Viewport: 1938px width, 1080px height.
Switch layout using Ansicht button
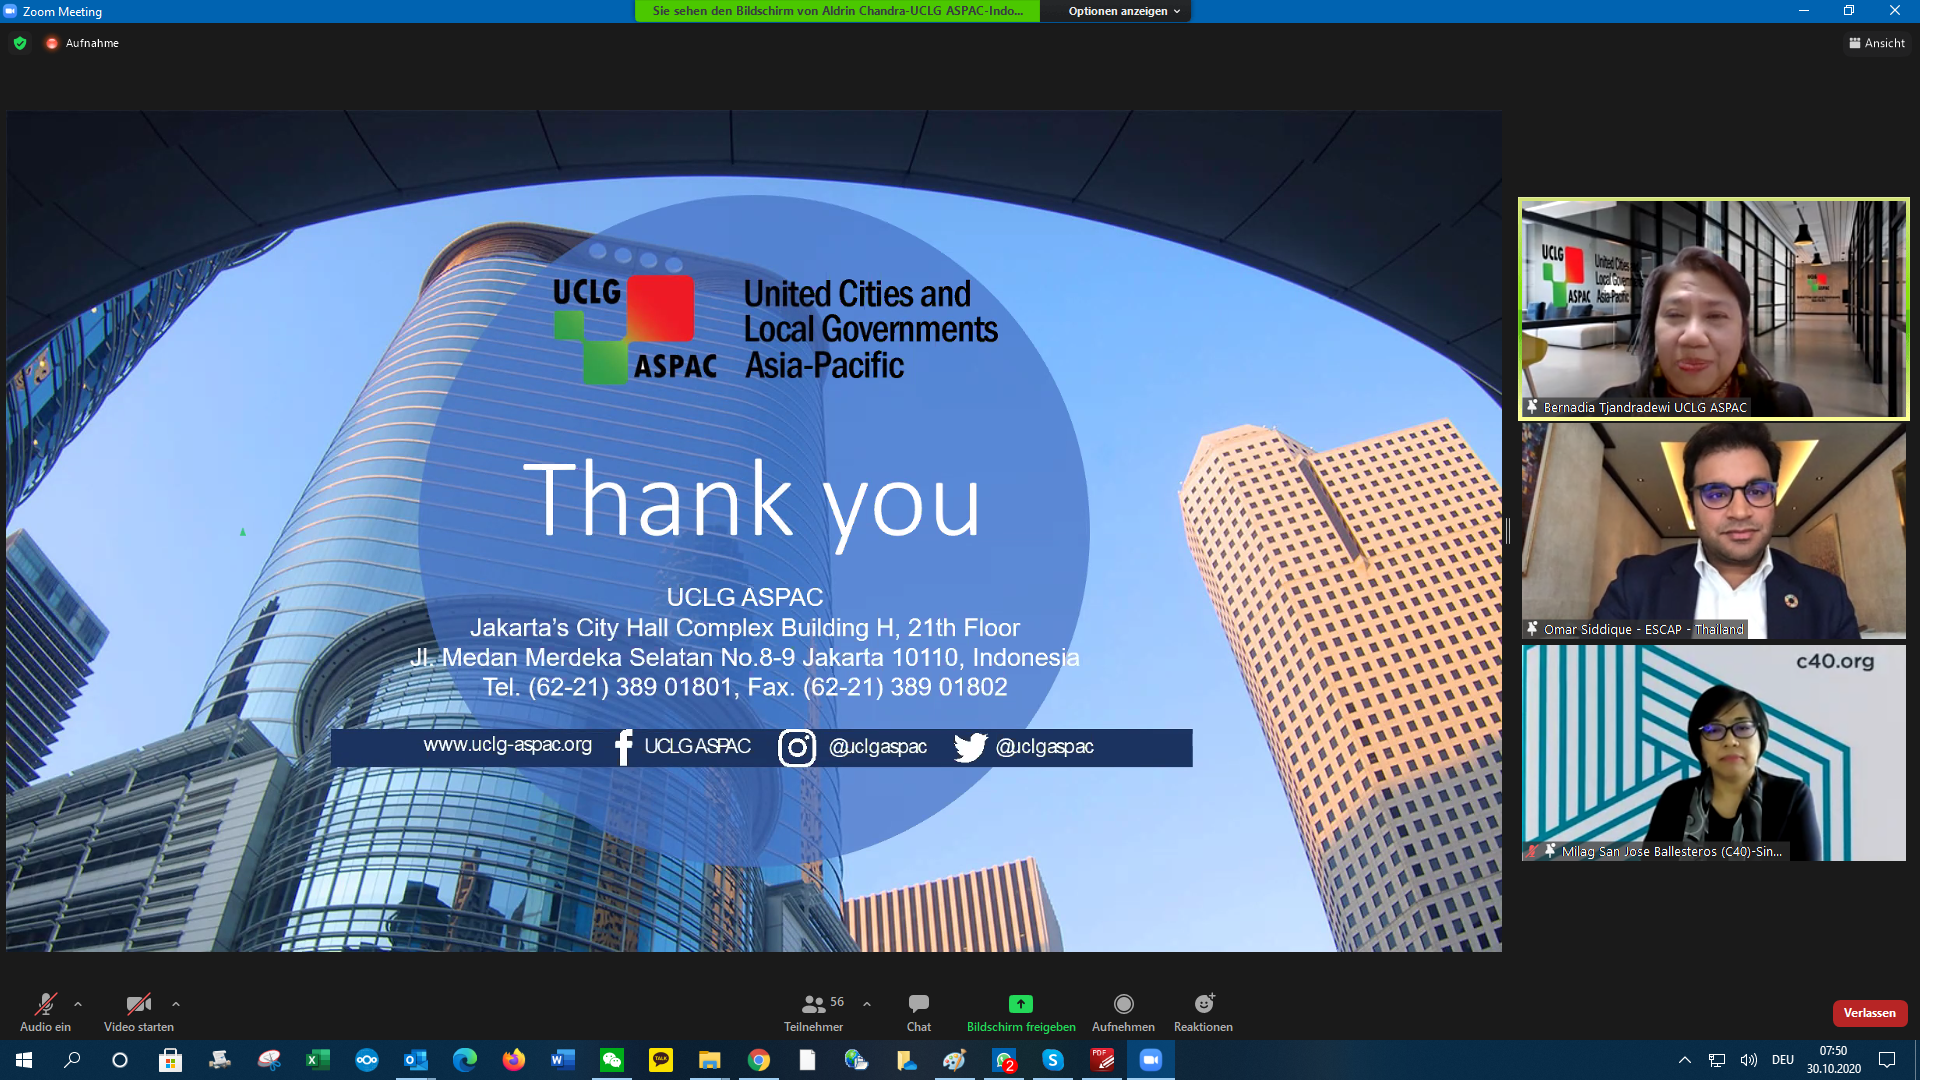(1877, 43)
